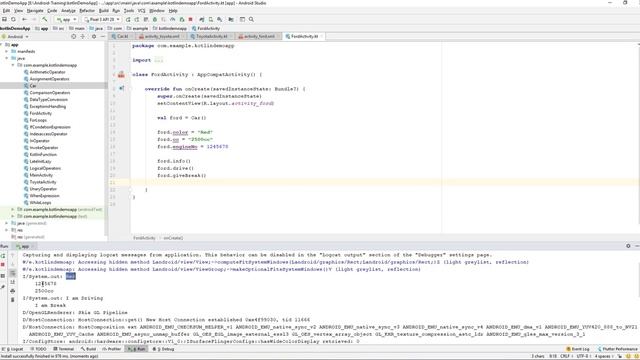The width and height of the screenshot is (640, 360).
Task: Click the project panel locate target icon
Action: [73, 36]
